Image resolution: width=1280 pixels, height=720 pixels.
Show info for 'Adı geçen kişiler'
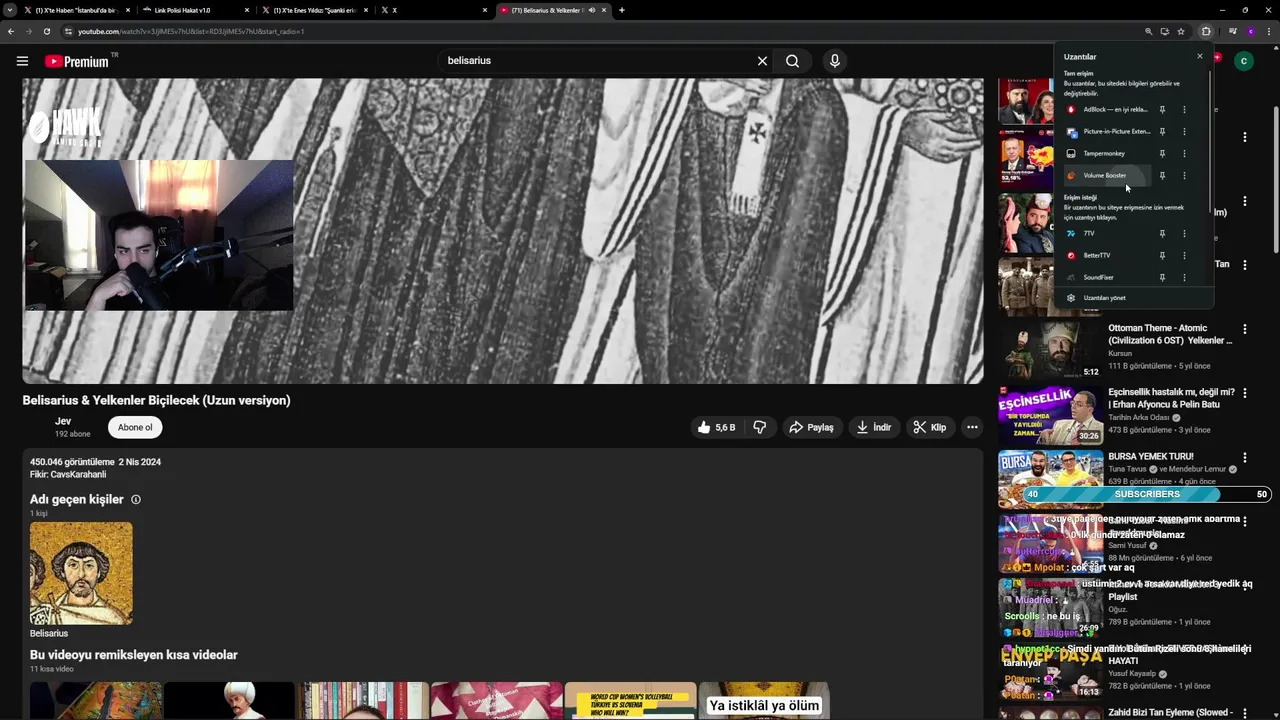(136, 499)
